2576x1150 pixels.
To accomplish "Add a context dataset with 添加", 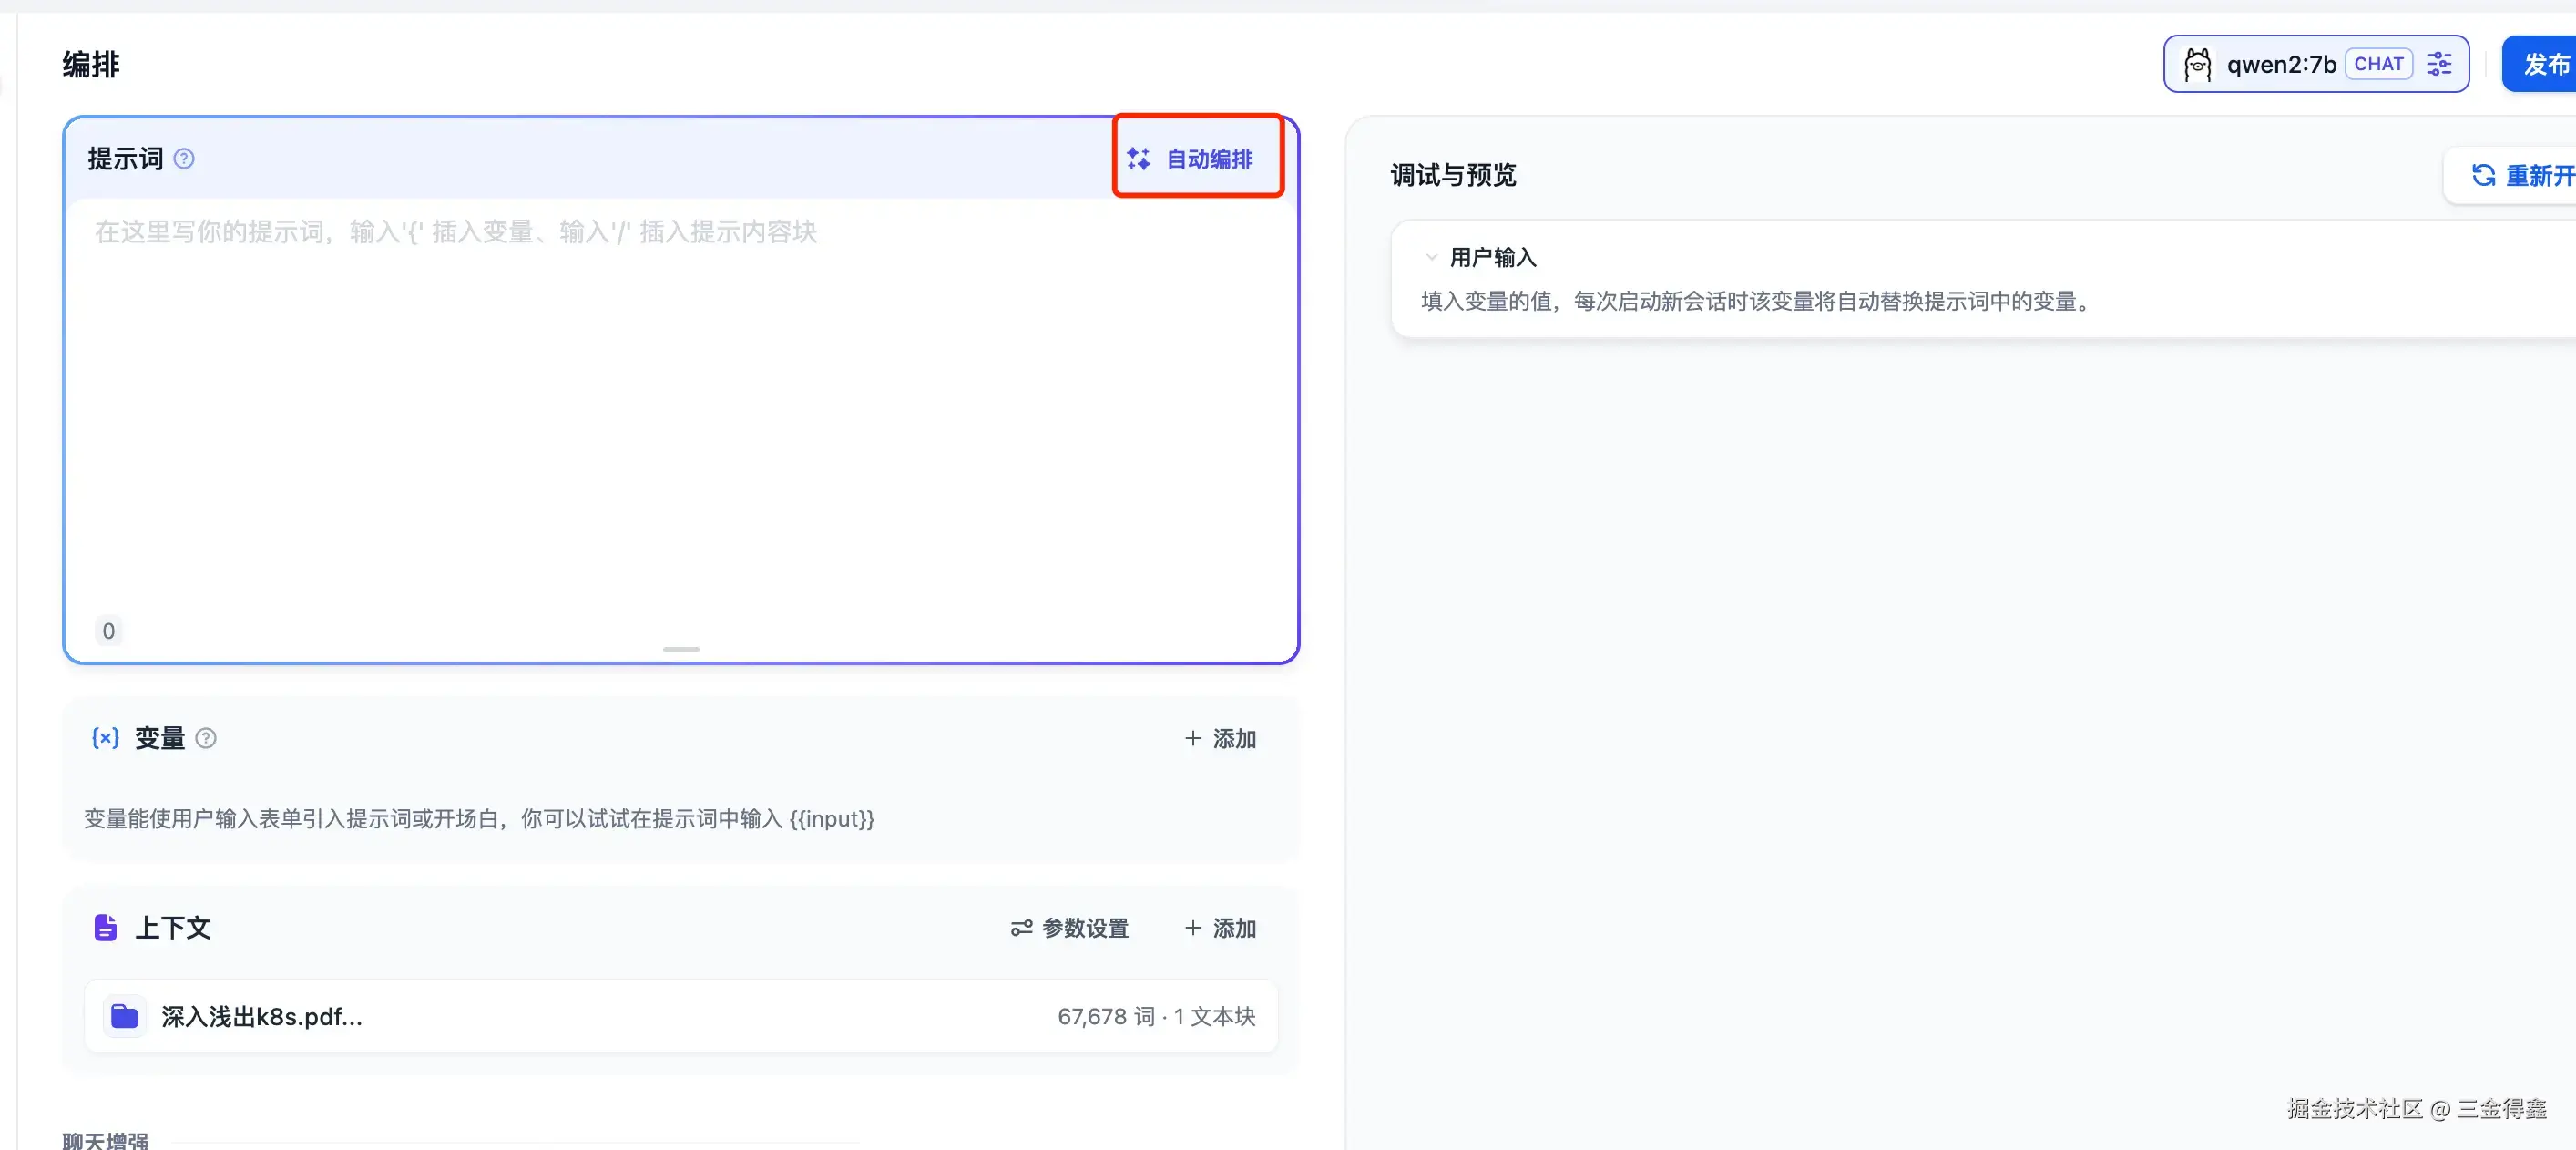I will [1220, 928].
